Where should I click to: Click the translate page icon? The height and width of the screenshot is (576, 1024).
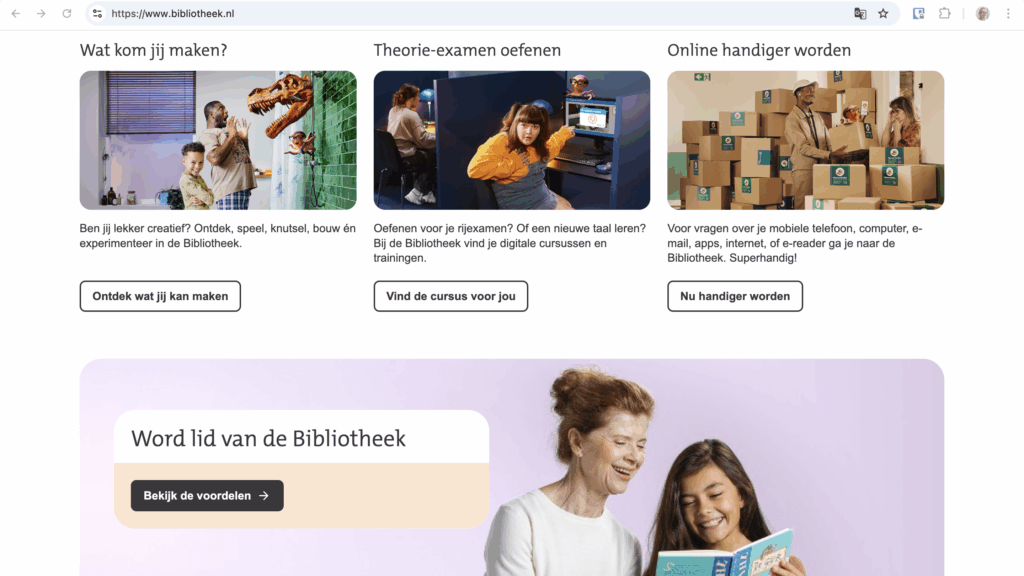(860, 13)
